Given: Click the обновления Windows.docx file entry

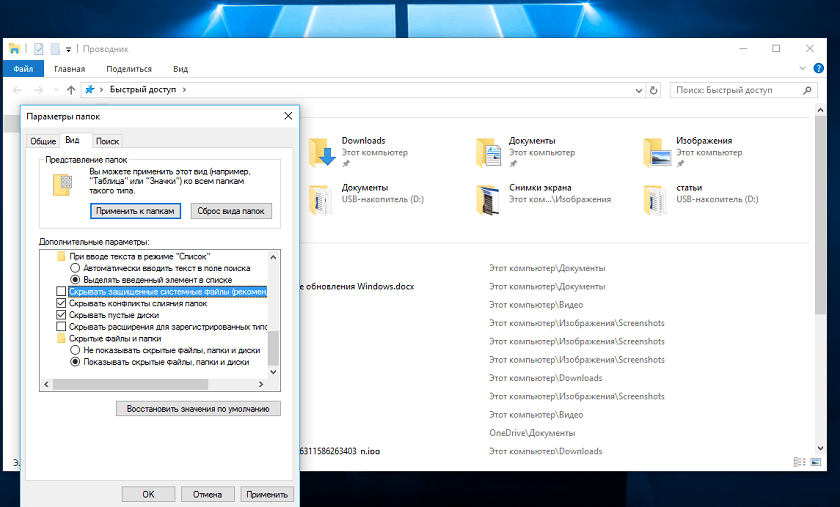Looking at the screenshot, I should (x=357, y=286).
